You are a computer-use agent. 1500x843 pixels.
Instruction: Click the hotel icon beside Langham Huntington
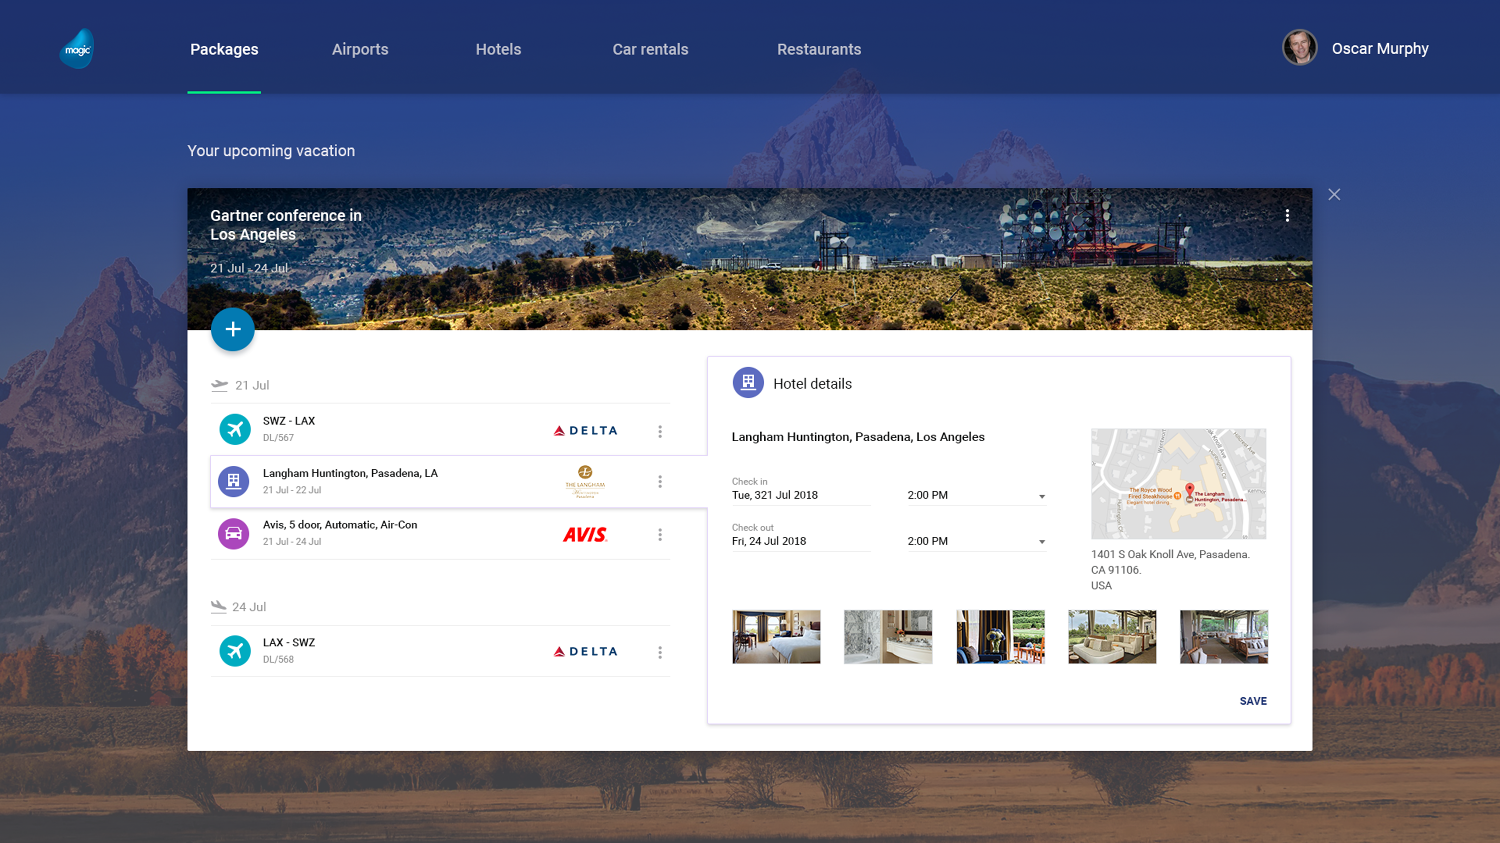point(234,481)
